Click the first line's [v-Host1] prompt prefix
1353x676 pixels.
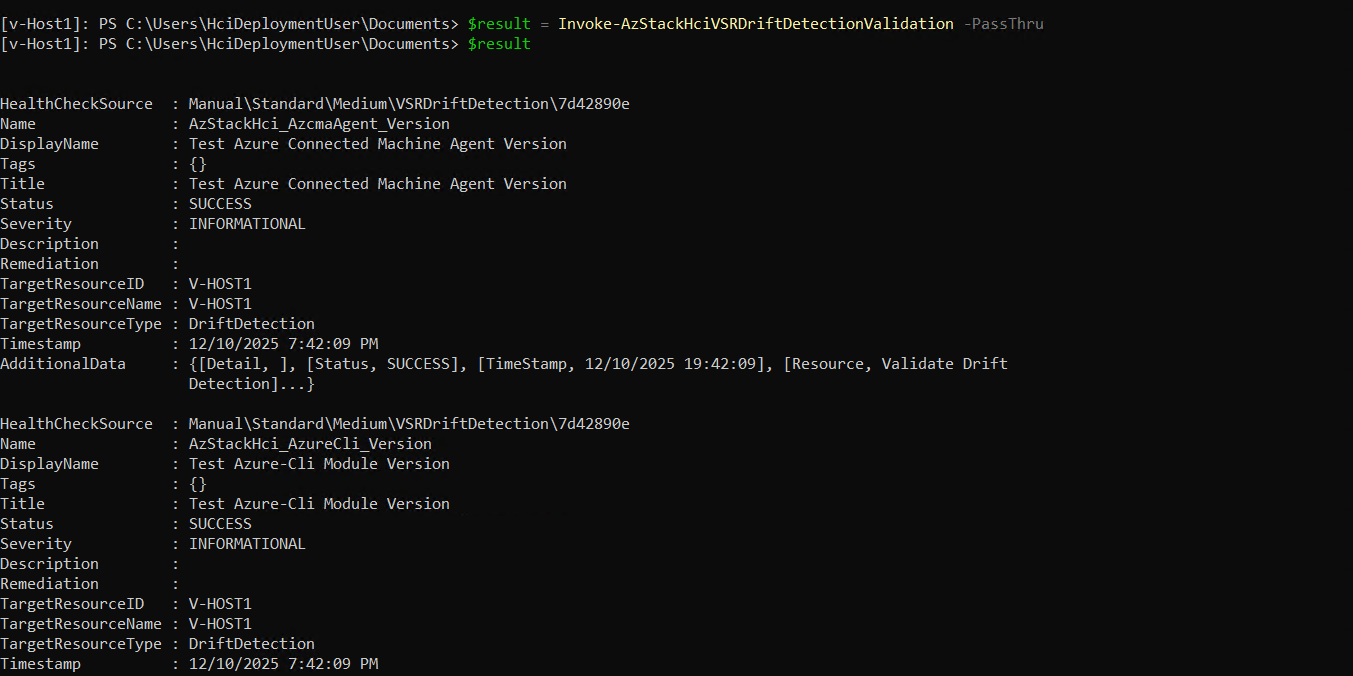43,24
